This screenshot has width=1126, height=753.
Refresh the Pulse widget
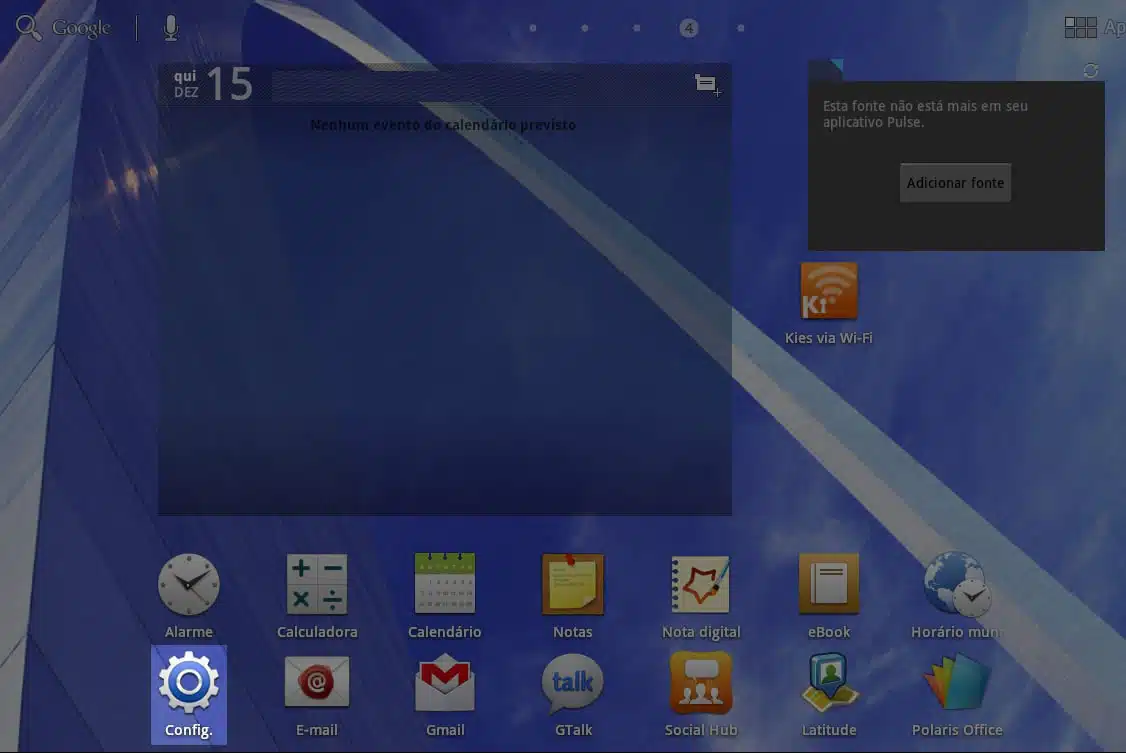(1091, 70)
